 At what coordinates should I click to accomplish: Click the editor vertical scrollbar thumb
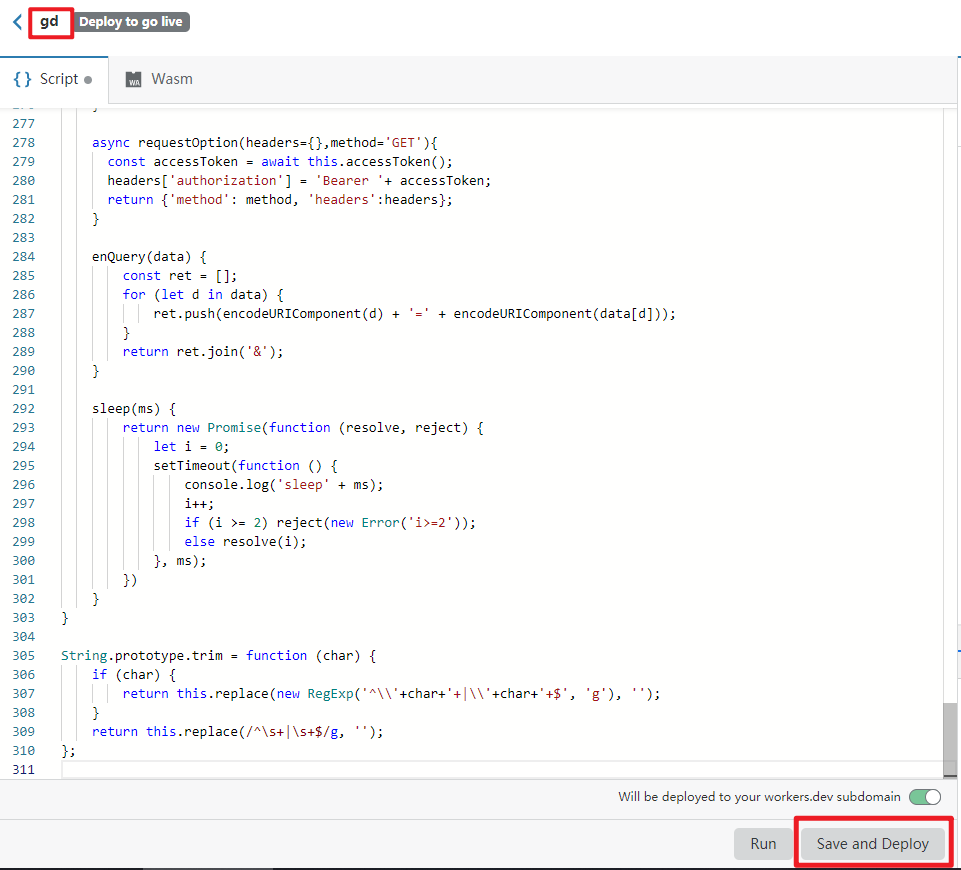[x=950, y=738]
